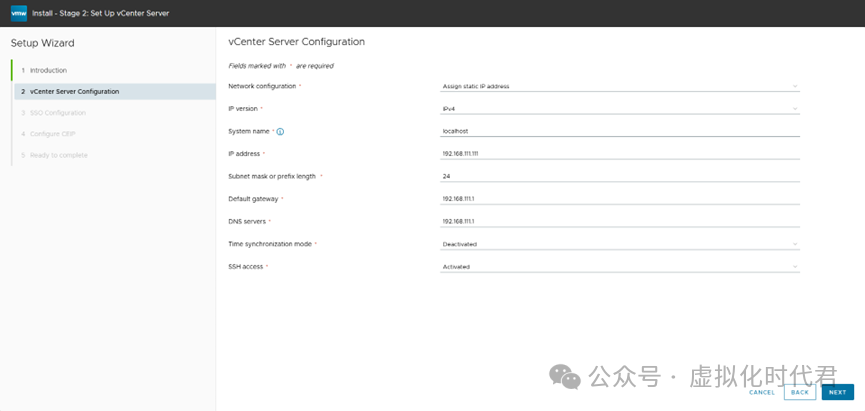Image resolution: width=865 pixels, height=411 pixels.
Task: Click the Setup Wizard heading
Action: pyautogui.click(x=42, y=43)
